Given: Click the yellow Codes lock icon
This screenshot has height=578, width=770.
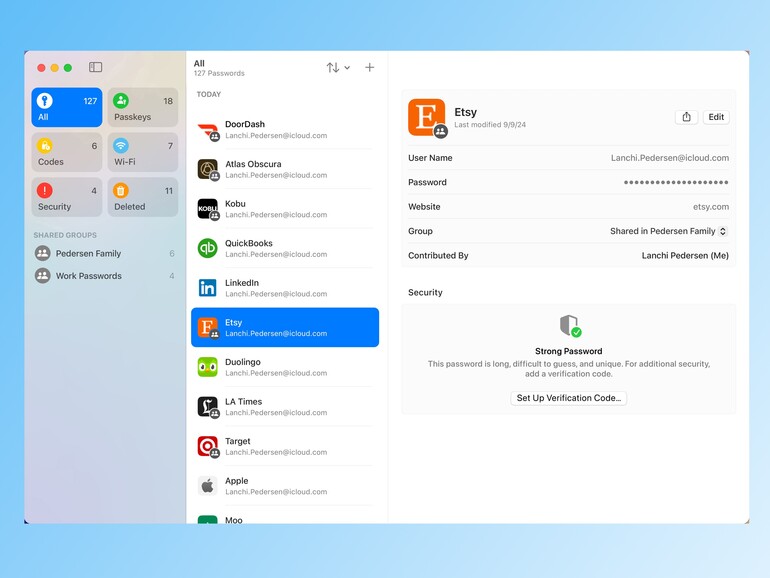Looking at the screenshot, I should coord(45,145).
